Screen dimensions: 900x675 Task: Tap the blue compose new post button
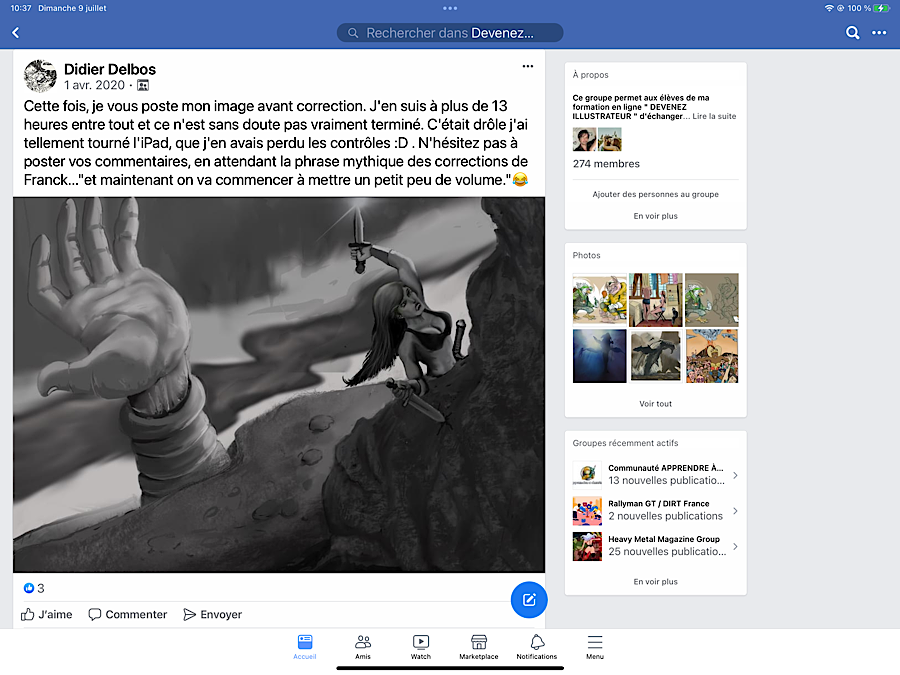coord(529,600)
